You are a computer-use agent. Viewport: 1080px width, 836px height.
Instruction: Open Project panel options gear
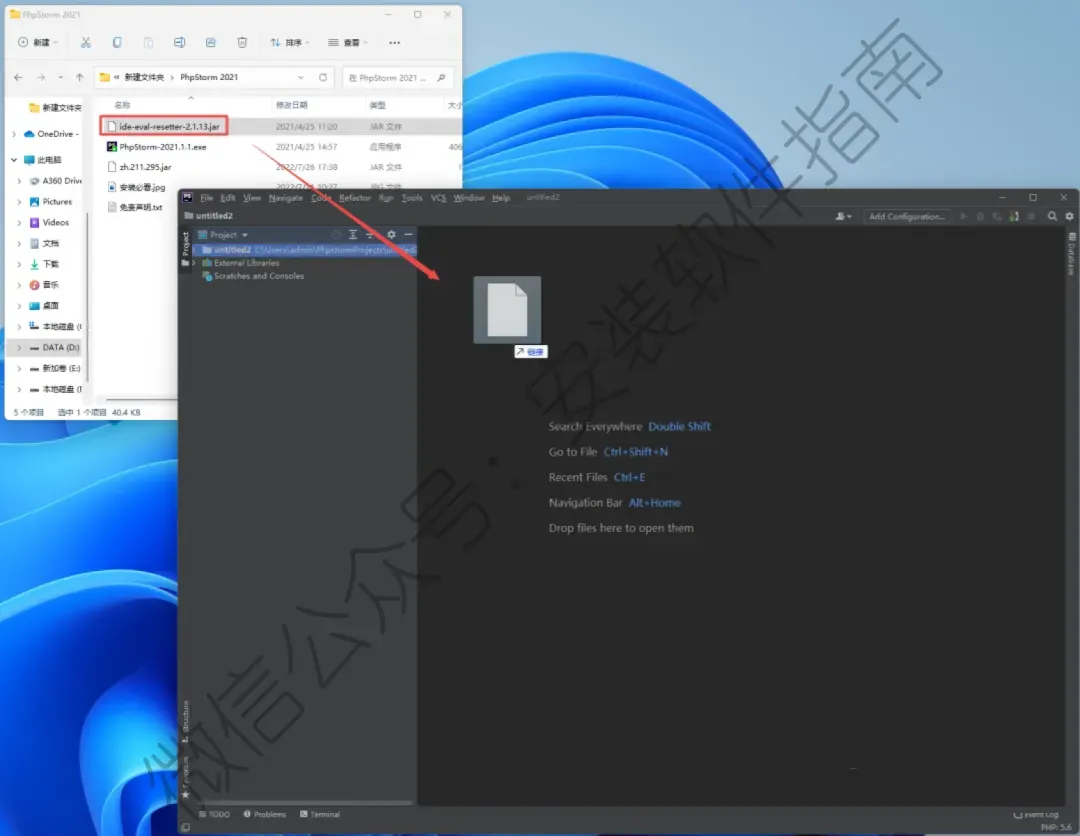pyautogui.click(x=391, y=235)
